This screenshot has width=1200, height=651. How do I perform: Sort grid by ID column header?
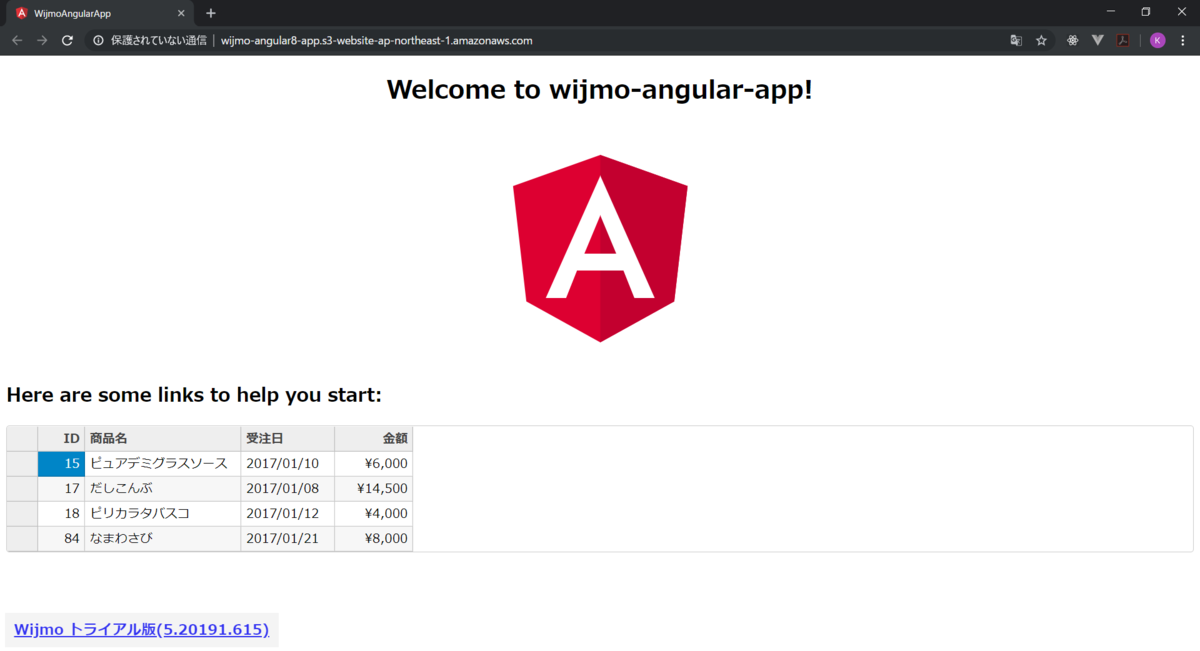(61, 438)
